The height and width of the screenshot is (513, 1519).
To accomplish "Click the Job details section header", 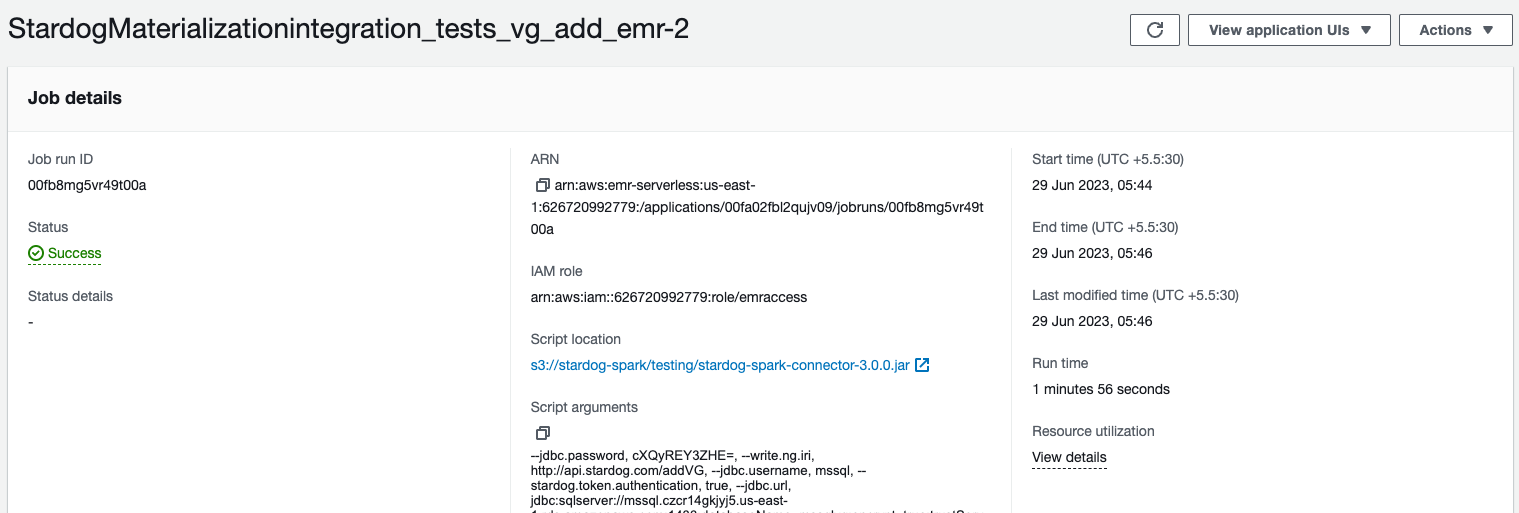I will pyautogui.click(x=75, y=98).
